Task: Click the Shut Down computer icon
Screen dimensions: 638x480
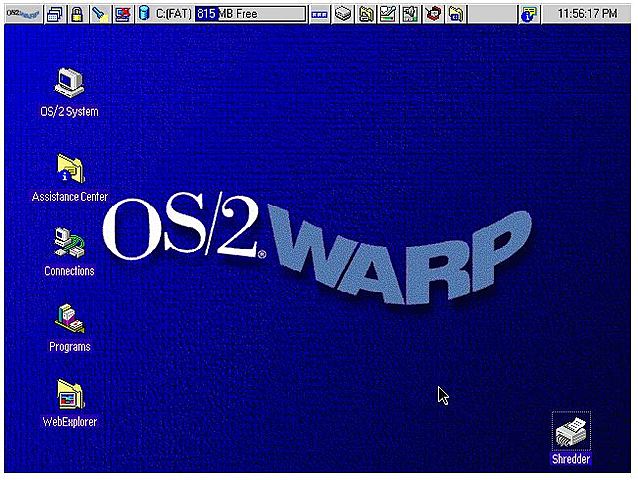Action: (122, 14)
